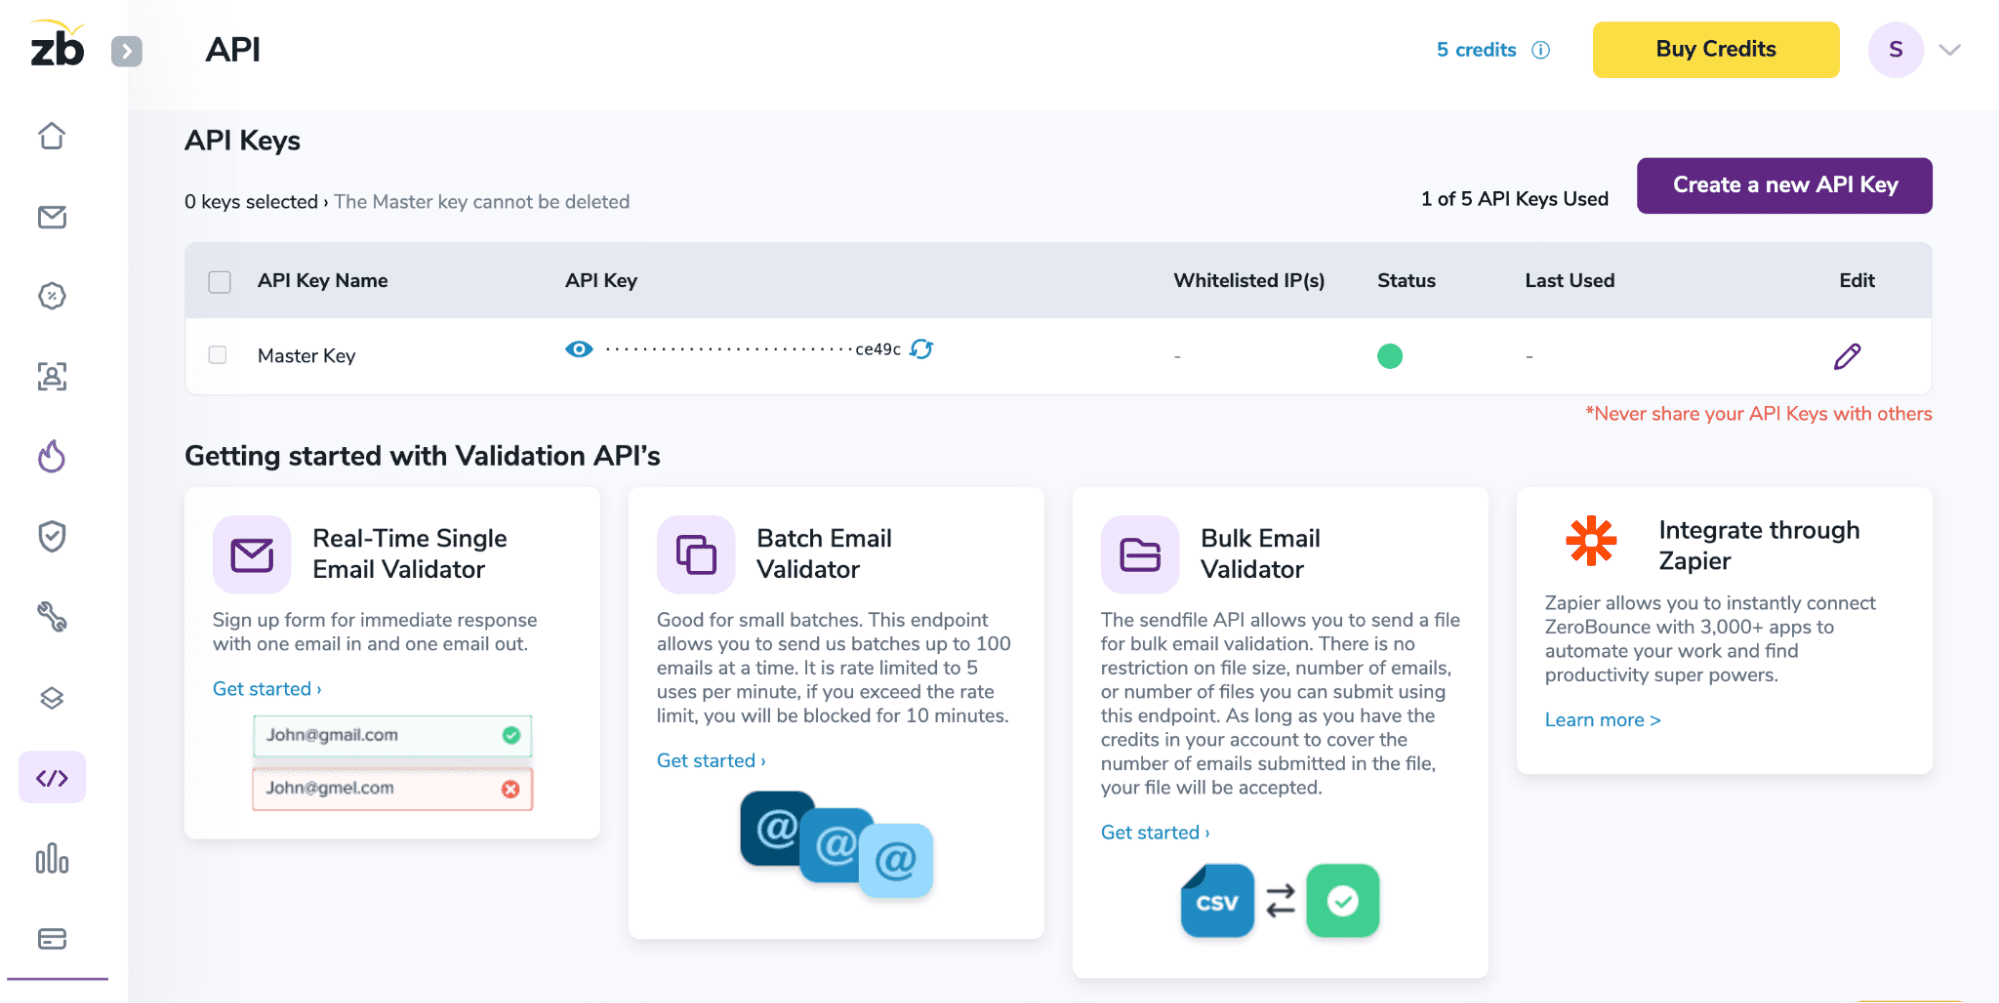
Task: Click the green Master Key status dot
Action: click(1390, 356)
